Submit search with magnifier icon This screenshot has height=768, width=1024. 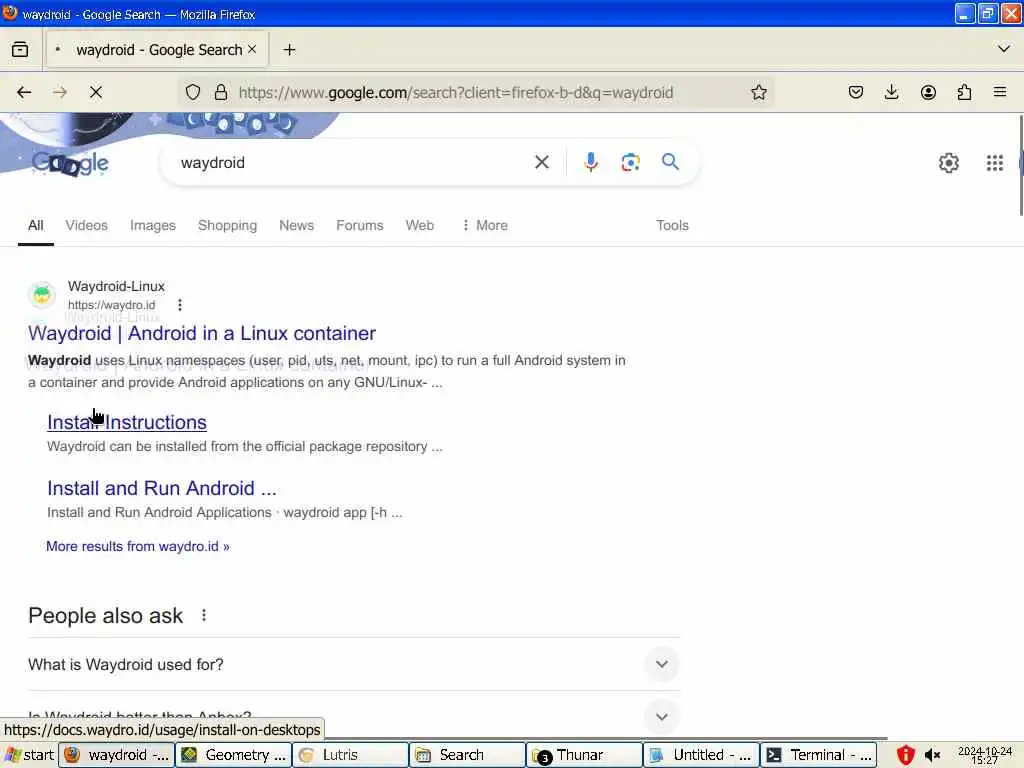670,161
